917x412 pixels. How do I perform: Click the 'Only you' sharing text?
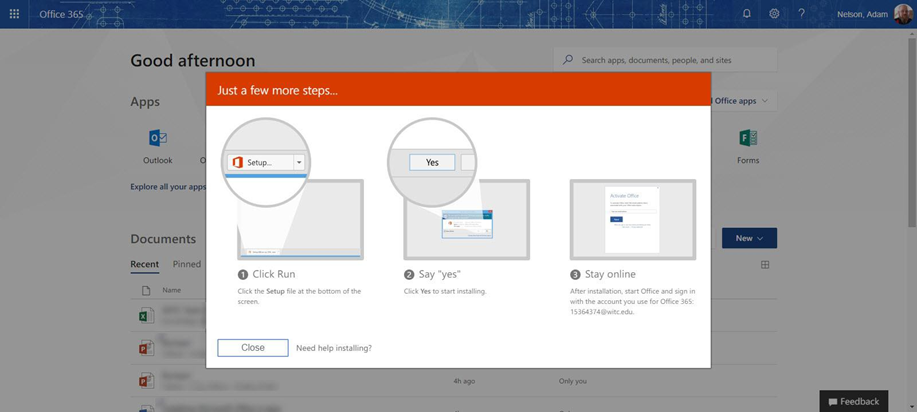(573, 381)
